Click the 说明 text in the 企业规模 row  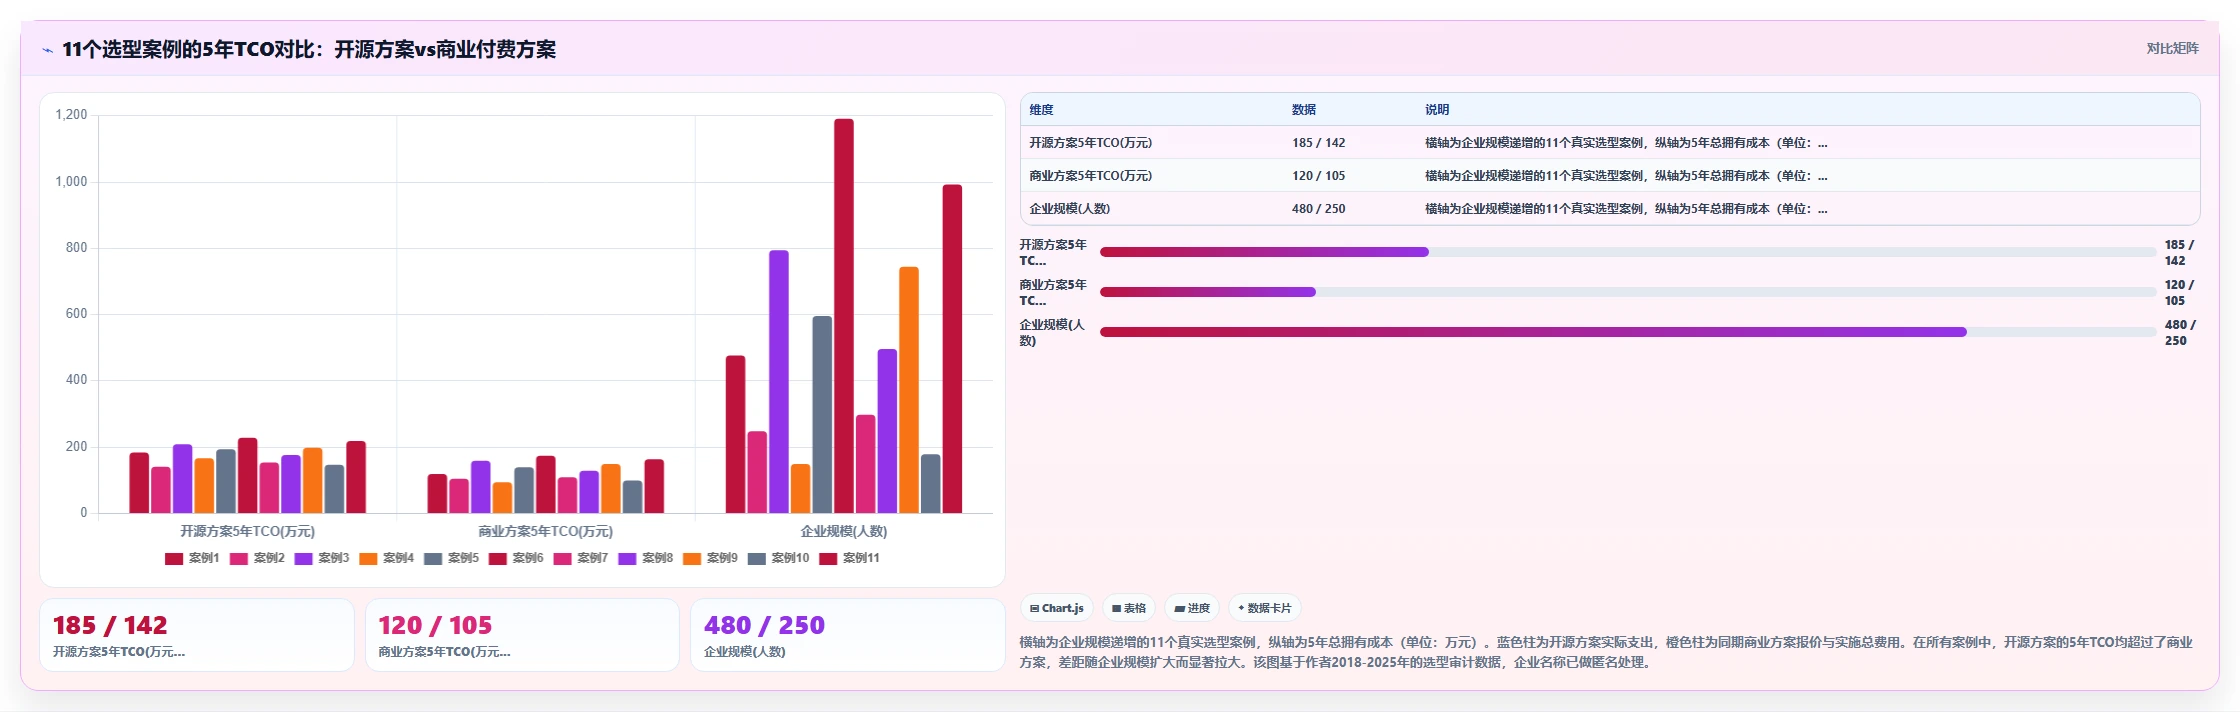coord(1626,209)
